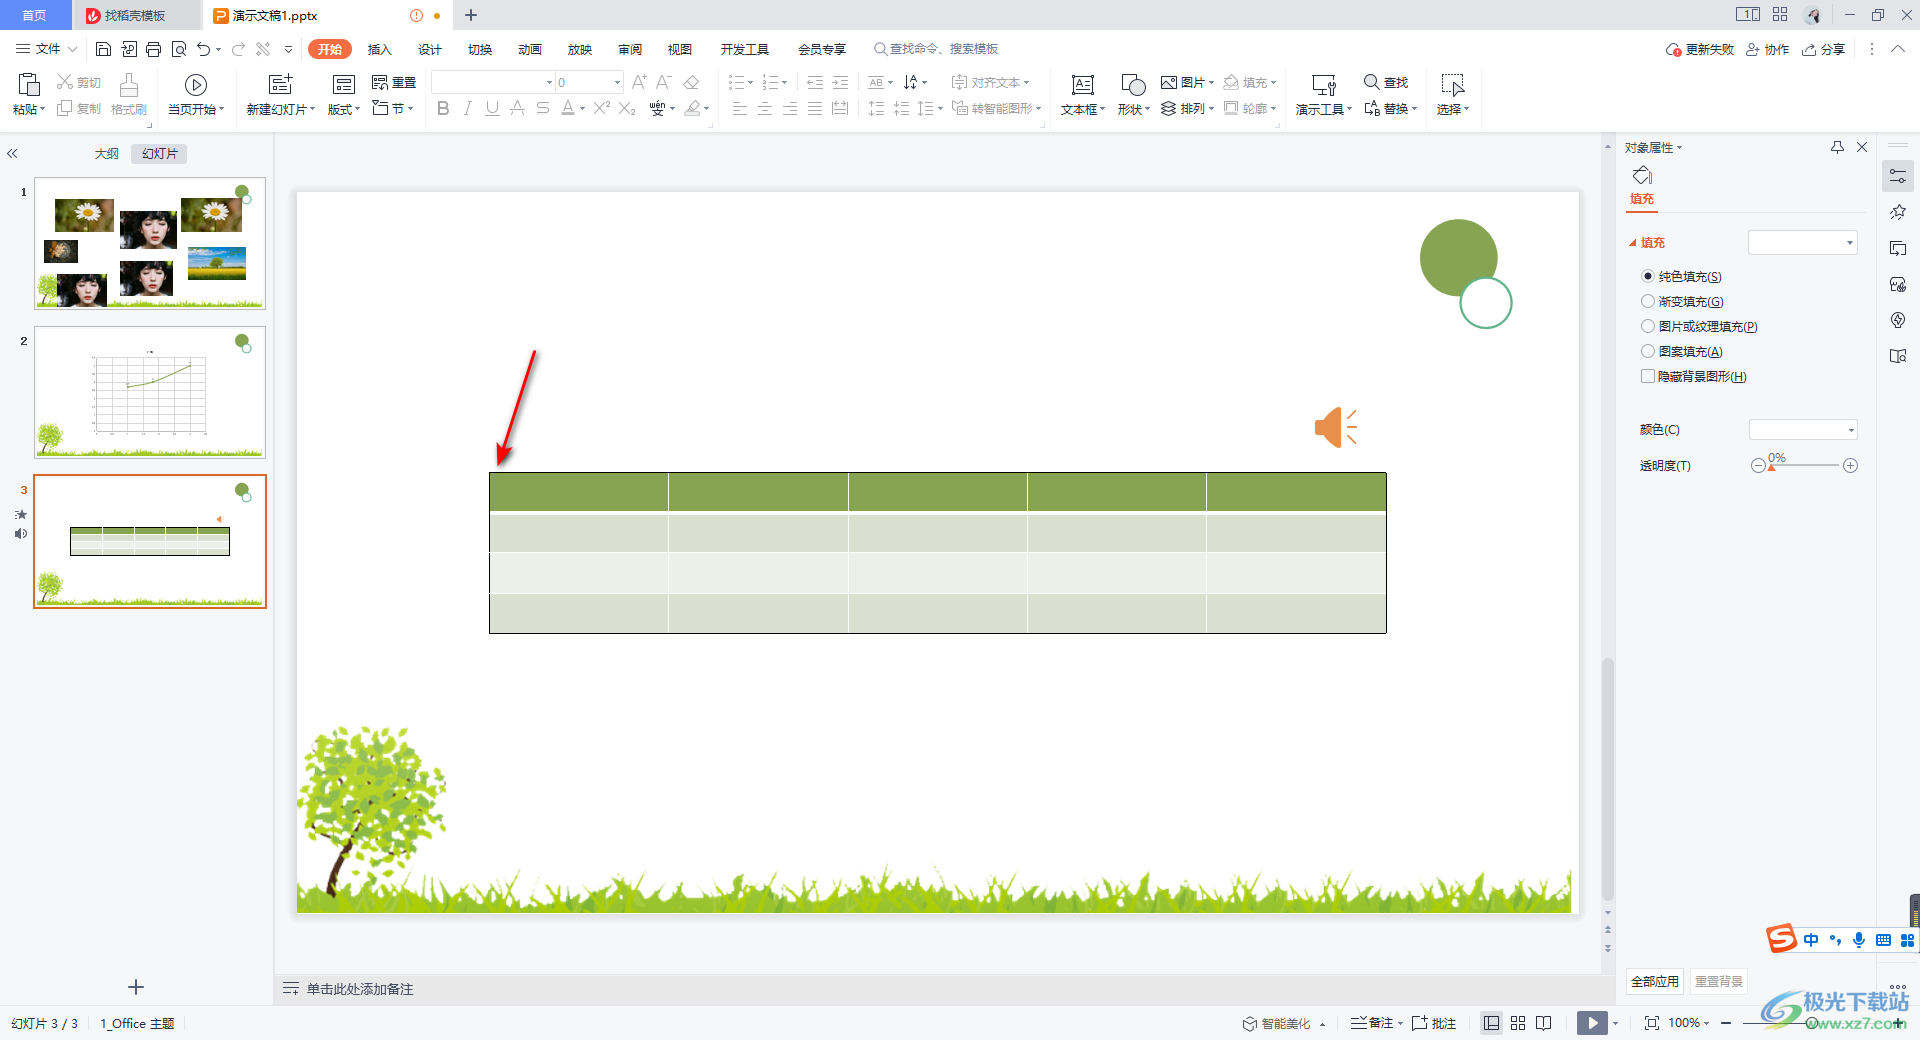Image resolution: width=1920 pixels, height=1040 pixels.
Task: Switch to Slides view tab
Action: click(x=159, y=154)
